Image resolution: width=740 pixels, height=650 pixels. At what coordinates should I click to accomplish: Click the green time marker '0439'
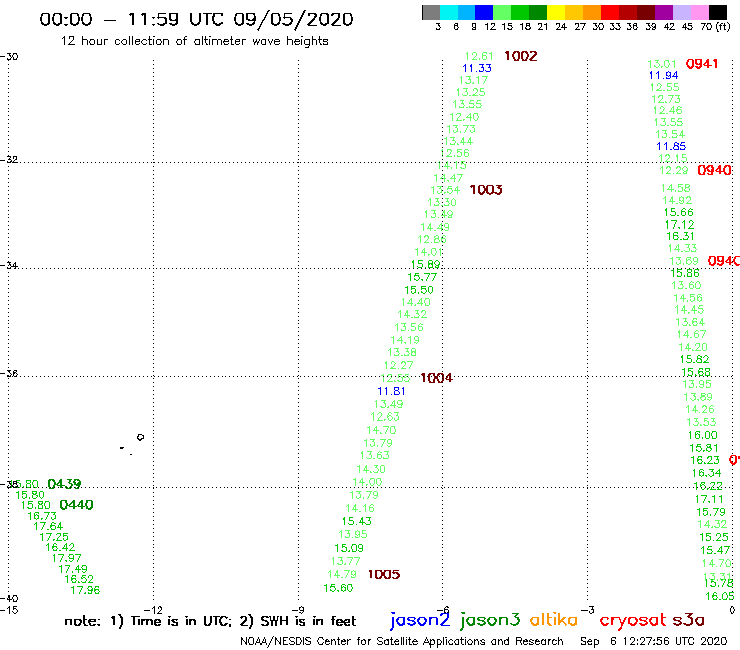tap(64, 484)
